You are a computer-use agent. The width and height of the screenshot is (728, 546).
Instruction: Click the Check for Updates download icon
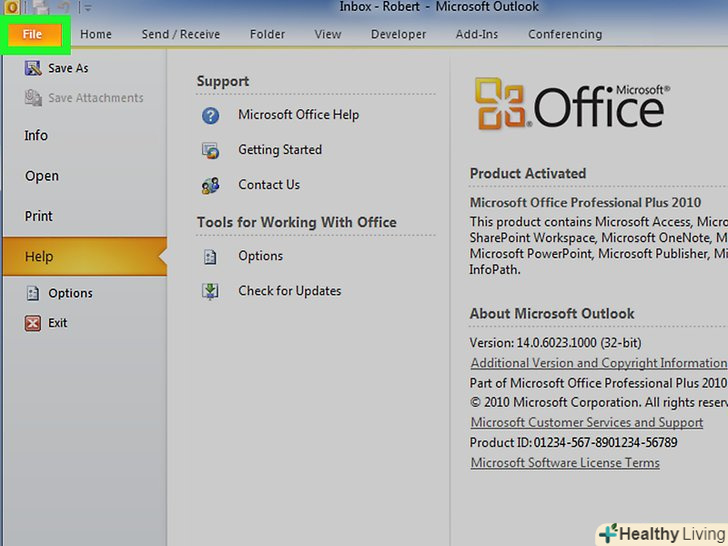click(210, 291)
